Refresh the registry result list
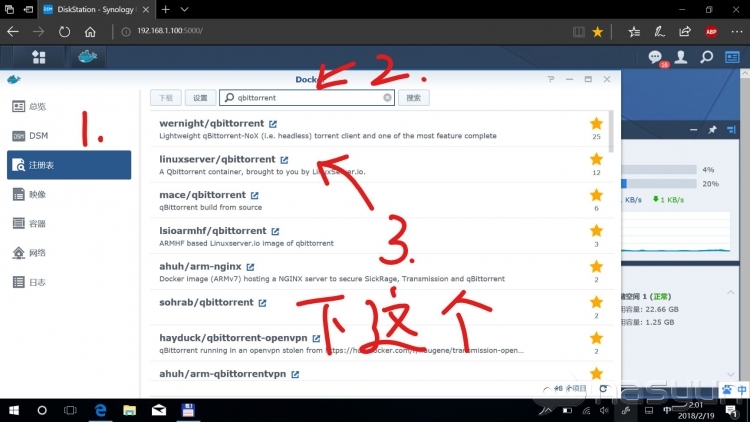 [x=603, y=389]
